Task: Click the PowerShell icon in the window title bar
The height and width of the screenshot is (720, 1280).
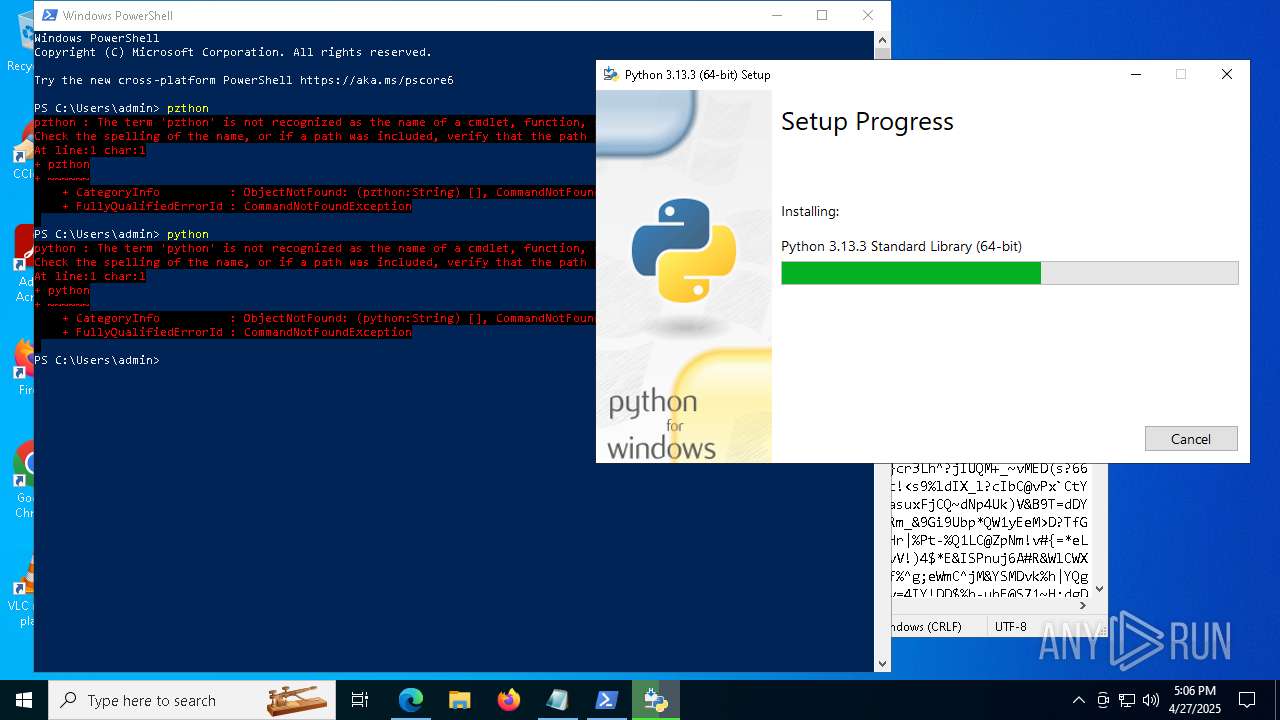Action: [x=49, y=15]
